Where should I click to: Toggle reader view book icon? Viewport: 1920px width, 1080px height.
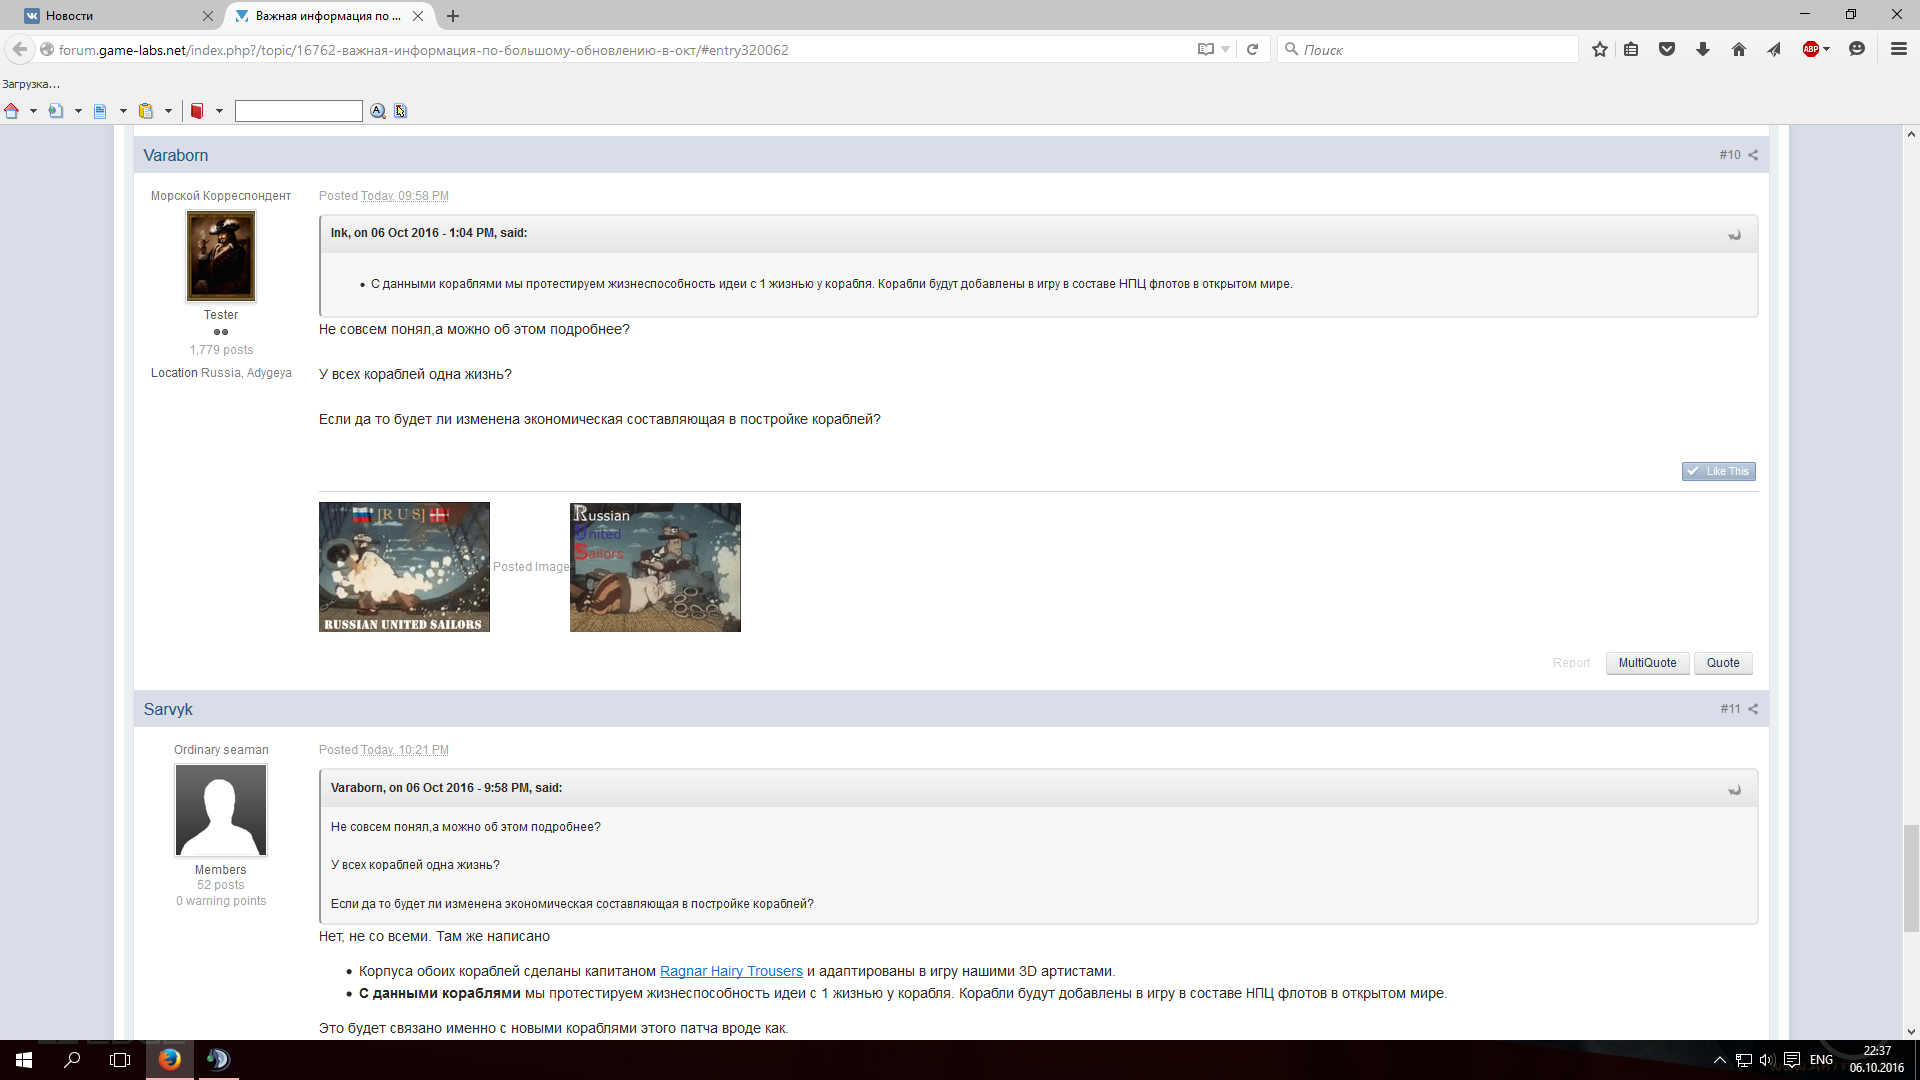coord(1206,50)
